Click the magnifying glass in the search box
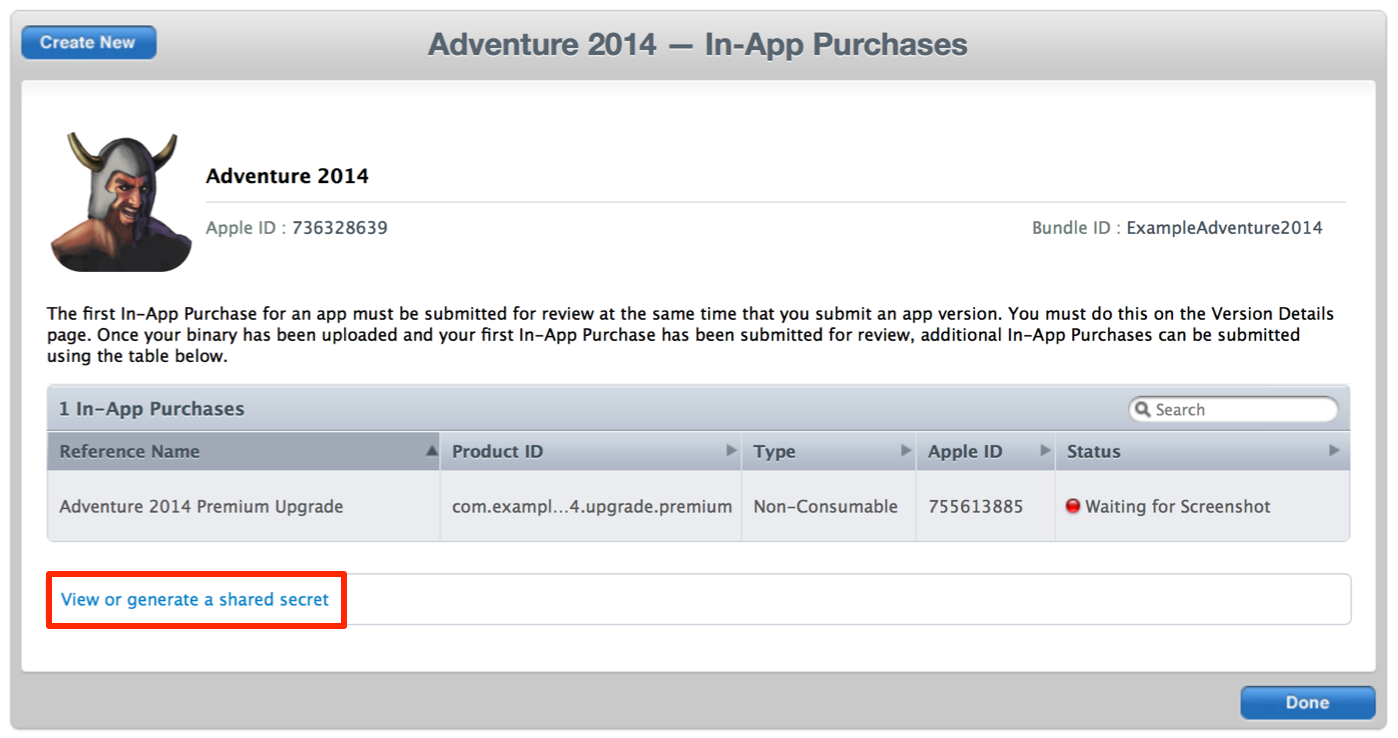This screenshot has height=738, width=1398. (1143, 410)
